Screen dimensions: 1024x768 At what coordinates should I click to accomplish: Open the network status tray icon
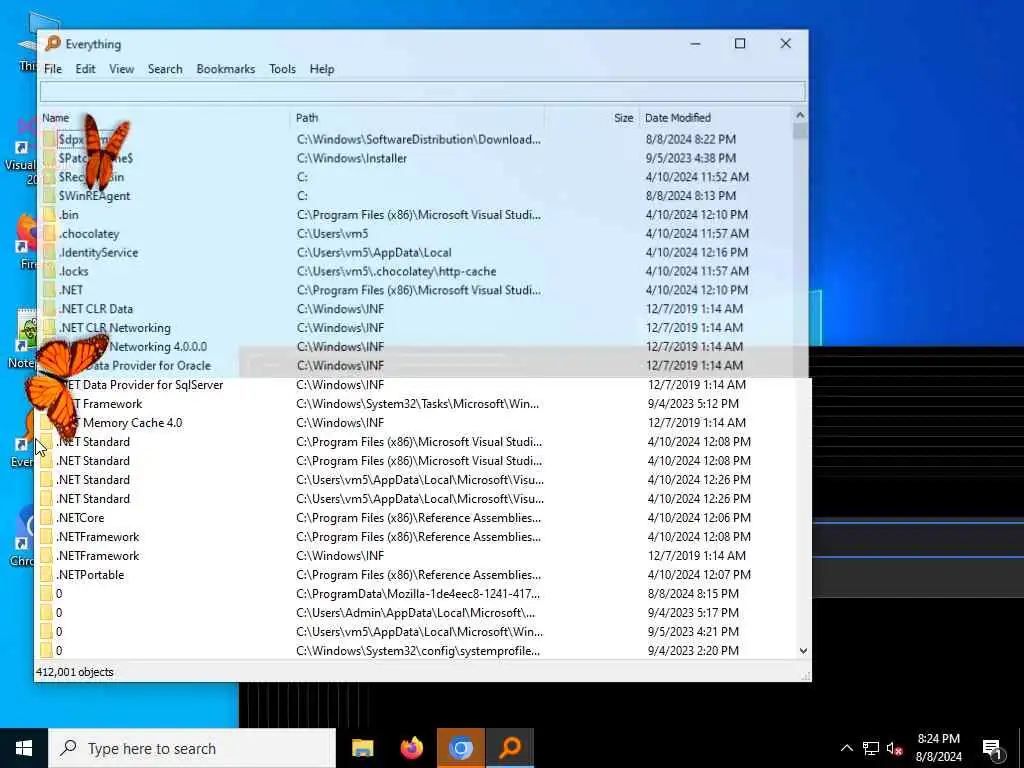tap(871, 748)
